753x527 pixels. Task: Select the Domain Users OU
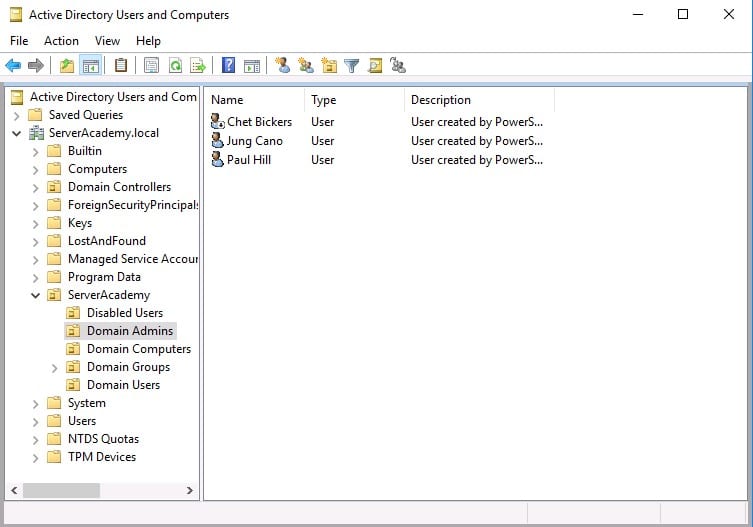pyautogui.click(x=123, y=385)
